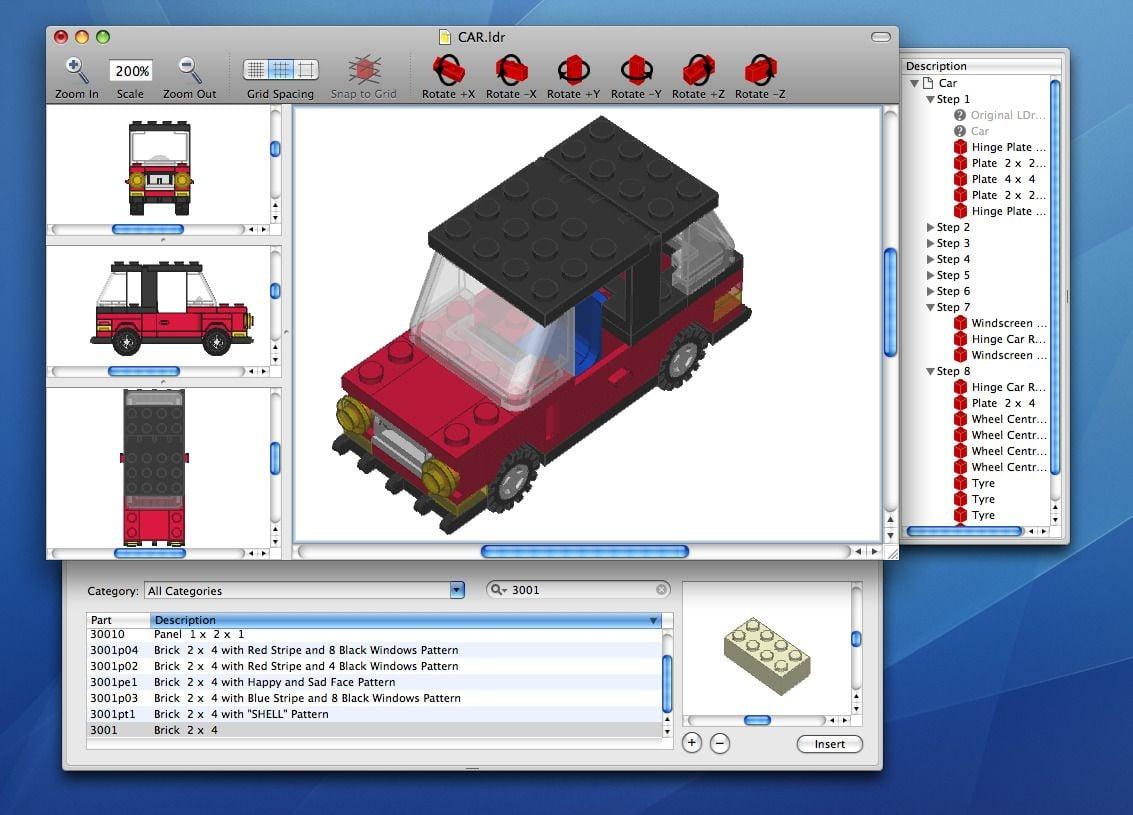
Task: Collapse the Car model tree
Action: point(914,83)
